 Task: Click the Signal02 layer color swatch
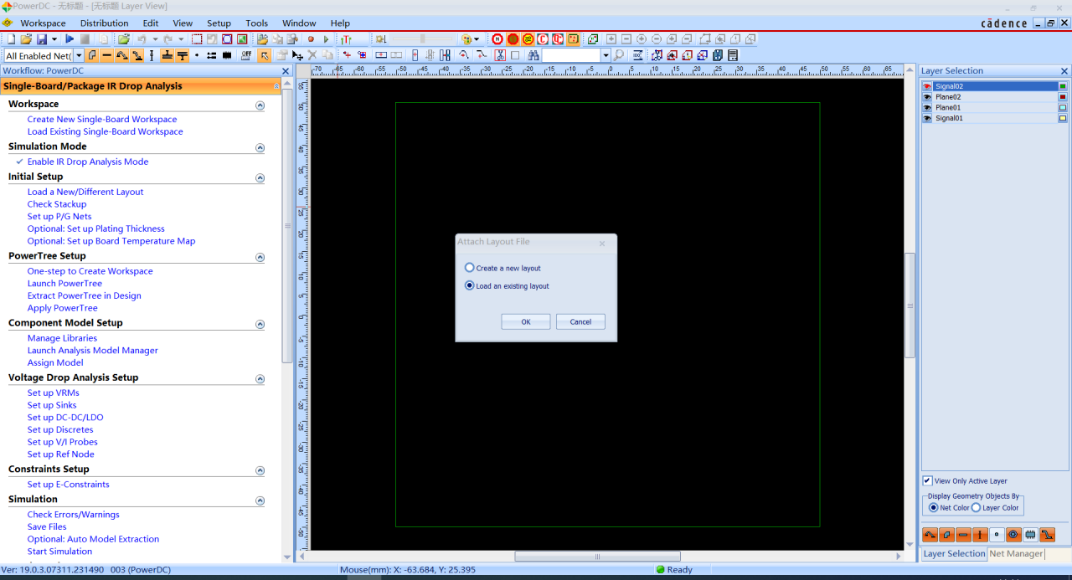[x=1062, y=86]
